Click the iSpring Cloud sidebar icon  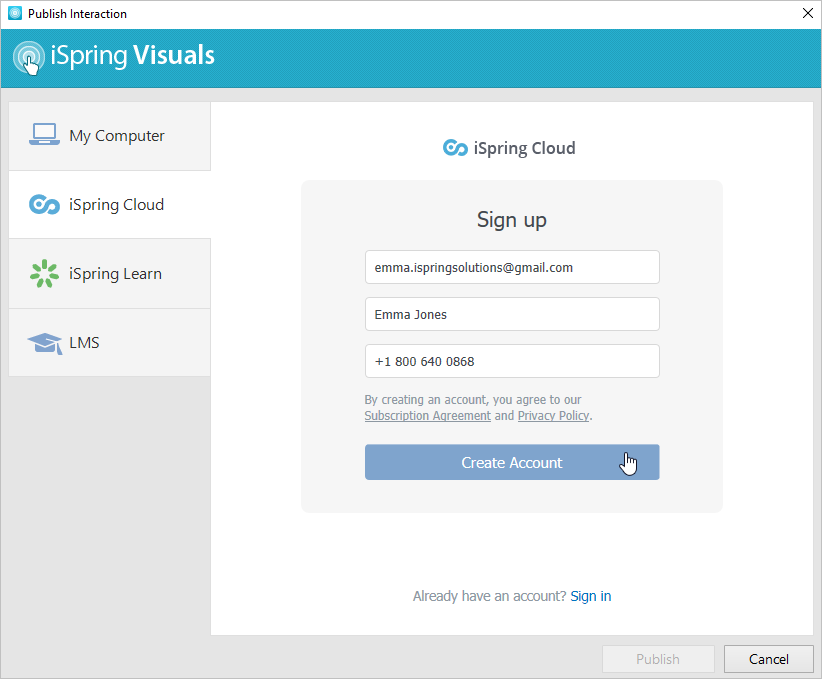pos(44,204)
